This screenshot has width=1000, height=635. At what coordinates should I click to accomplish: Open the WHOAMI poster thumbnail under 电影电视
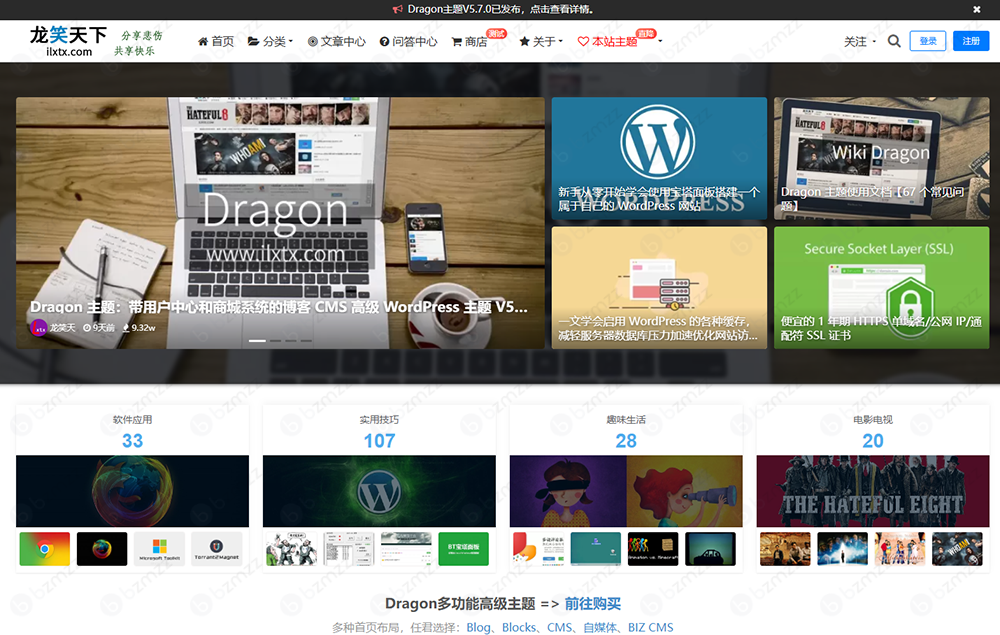tap(957, 549)
